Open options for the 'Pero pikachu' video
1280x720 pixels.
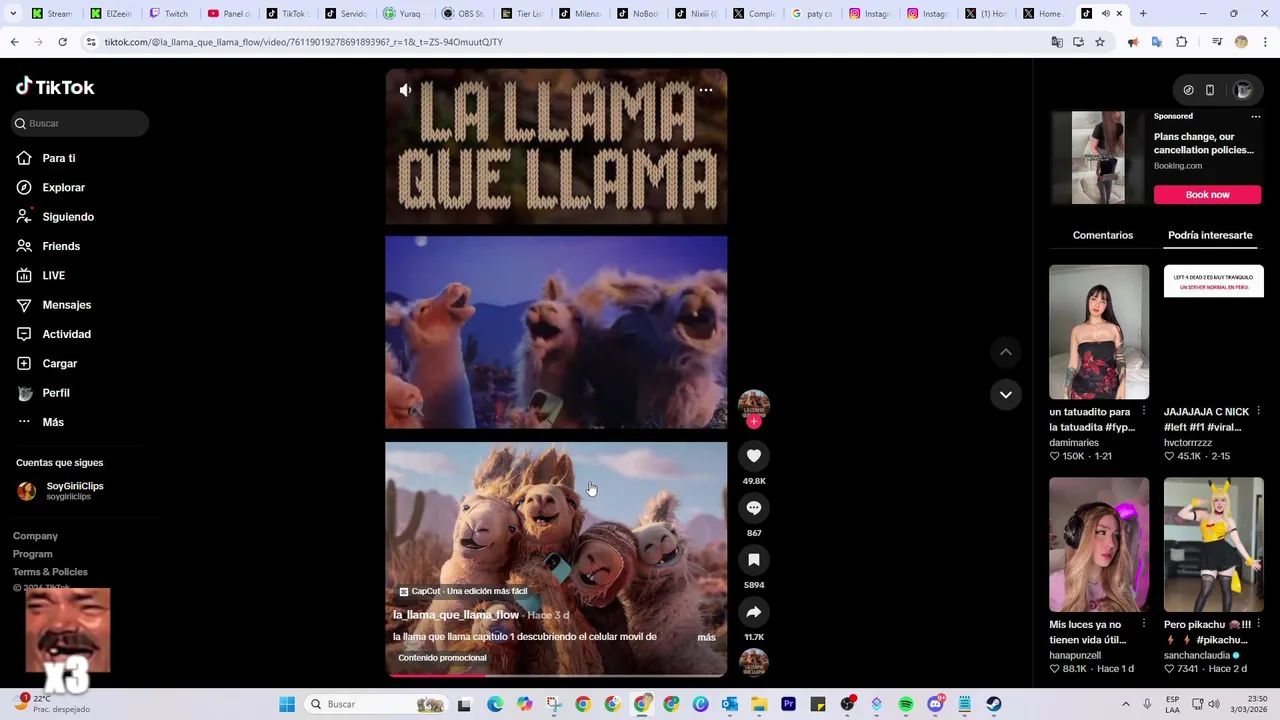[1258, 624]
